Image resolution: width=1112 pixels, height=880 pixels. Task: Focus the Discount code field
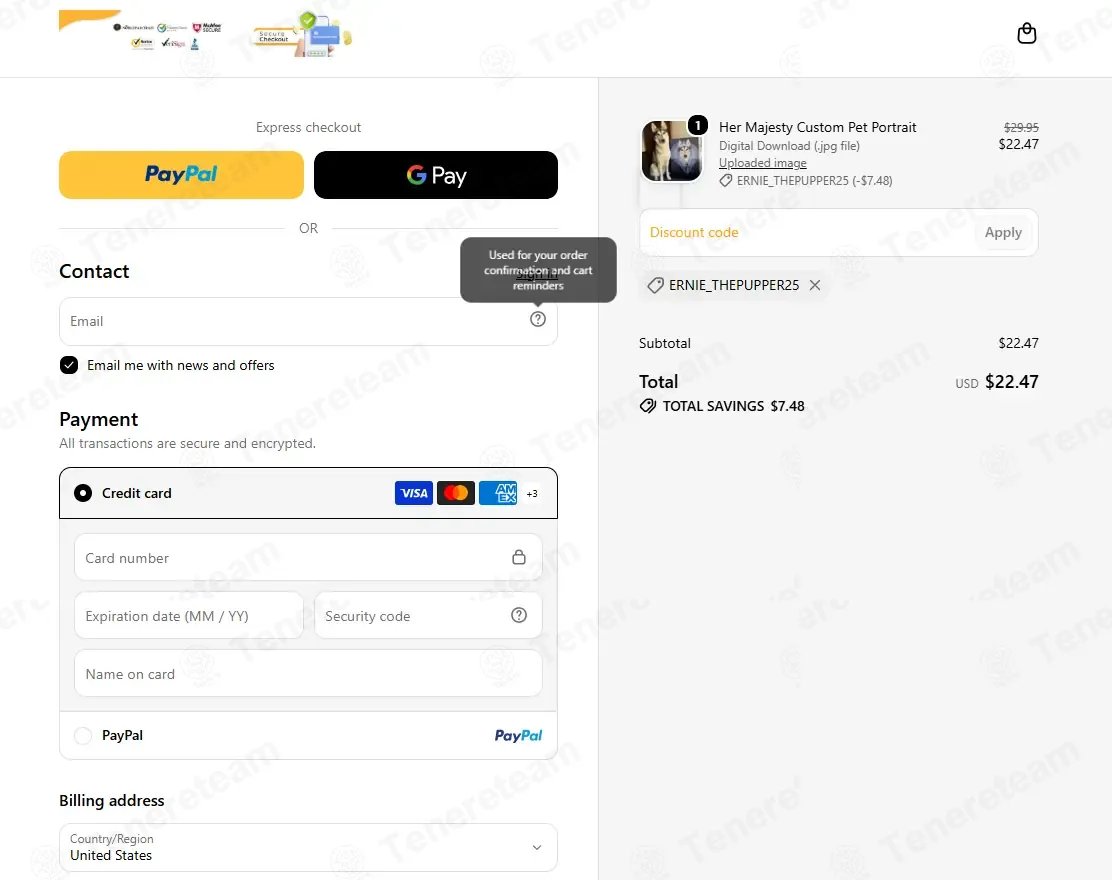point(808,233)
